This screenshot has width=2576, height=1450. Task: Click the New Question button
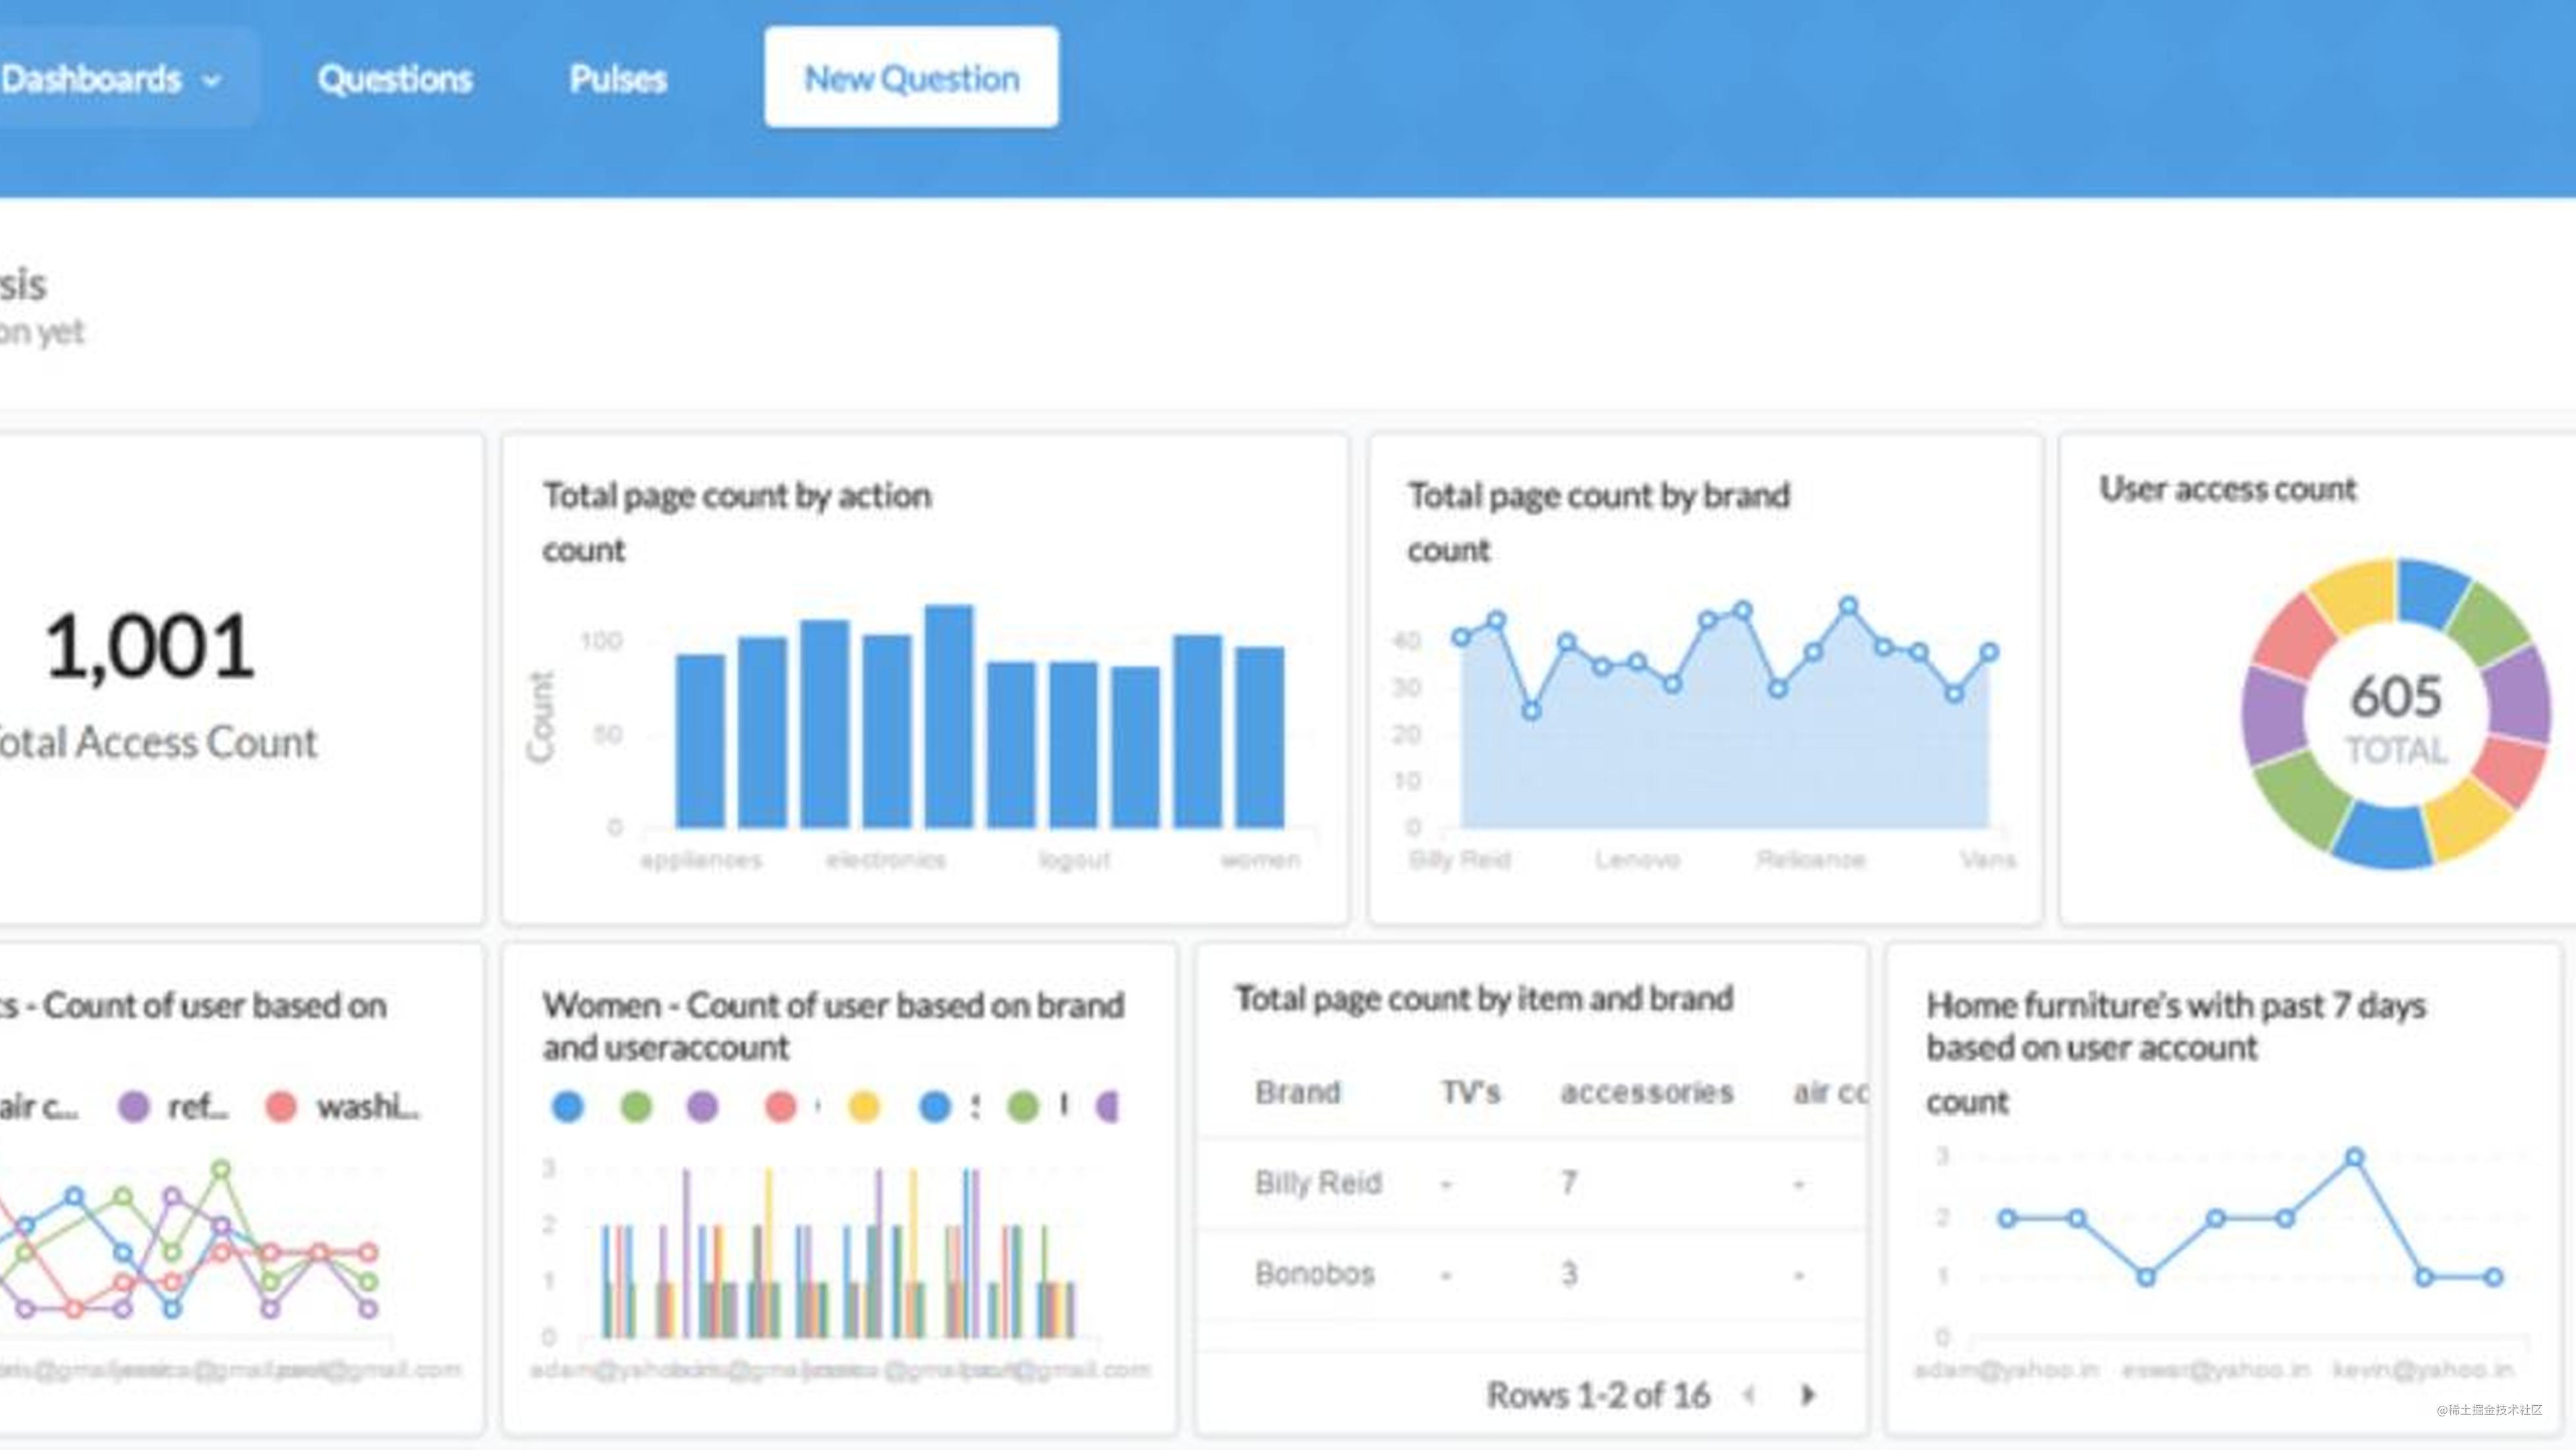[911, 77]
